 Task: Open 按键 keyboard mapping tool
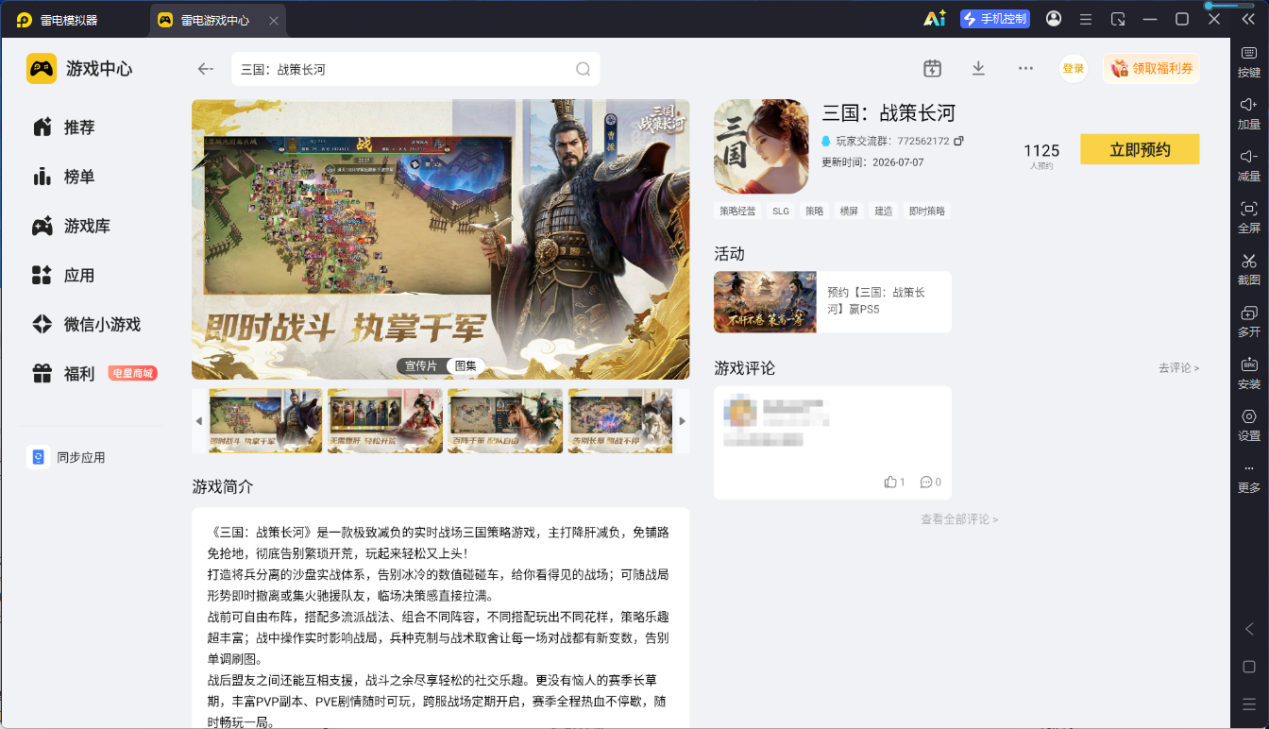1249,61
